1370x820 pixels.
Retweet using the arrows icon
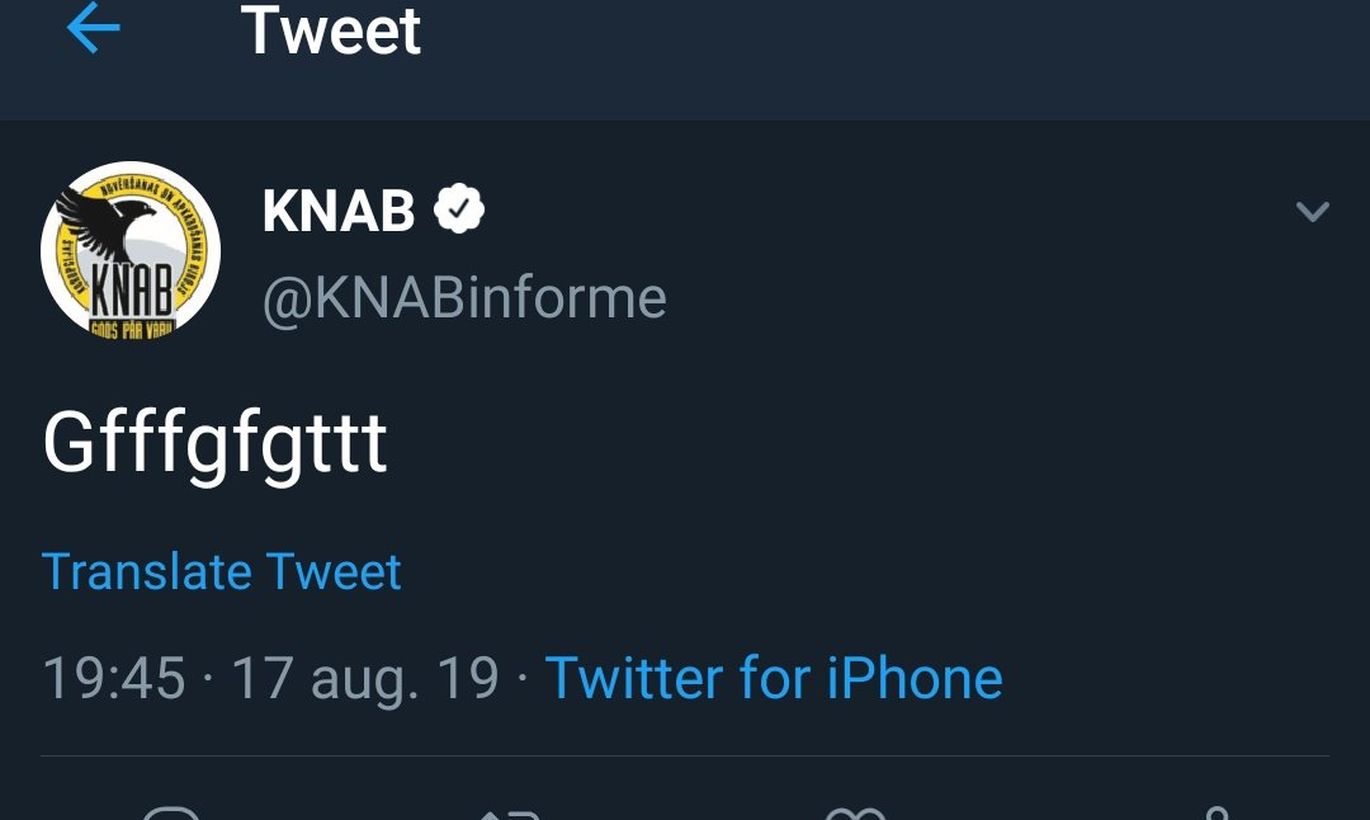tap(512, 813)
